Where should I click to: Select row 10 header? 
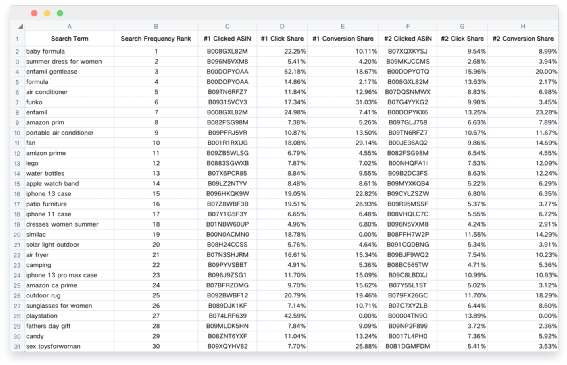17,133
